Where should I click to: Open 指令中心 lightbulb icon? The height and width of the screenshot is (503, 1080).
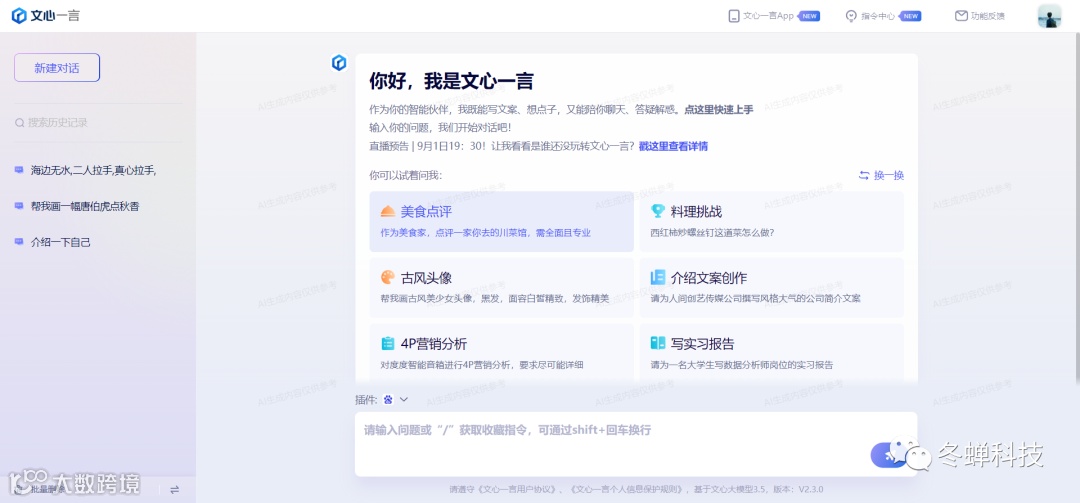coord(851,16)
